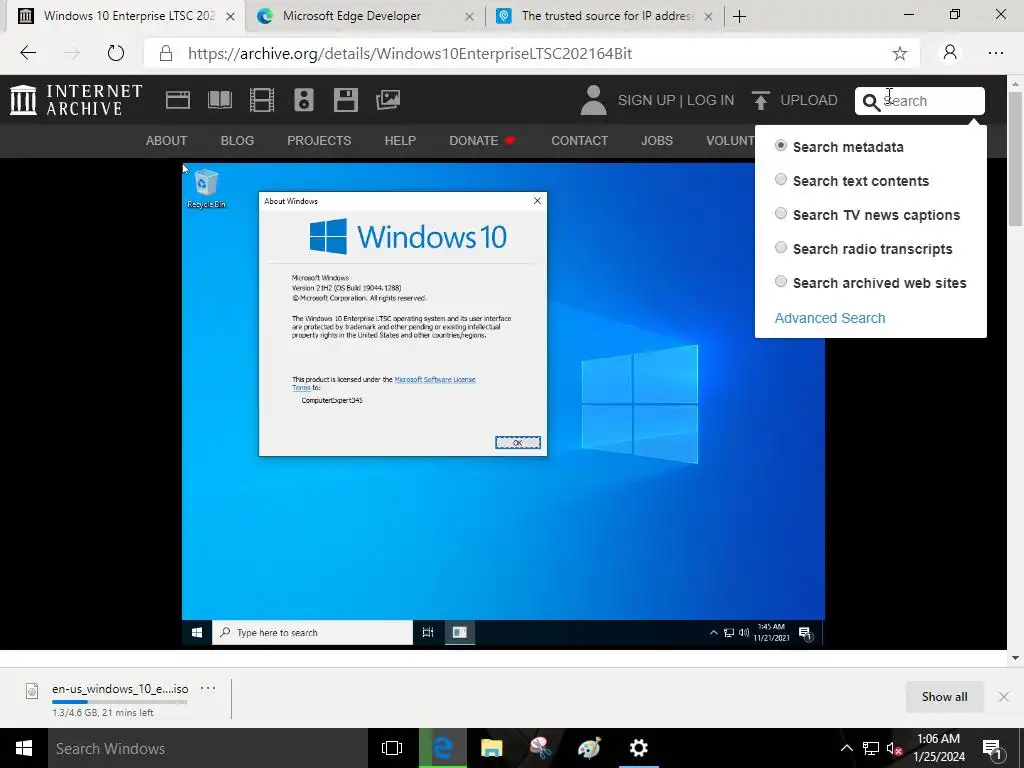
Task: Go back with the browser back arrow
Action: (28, 53)
